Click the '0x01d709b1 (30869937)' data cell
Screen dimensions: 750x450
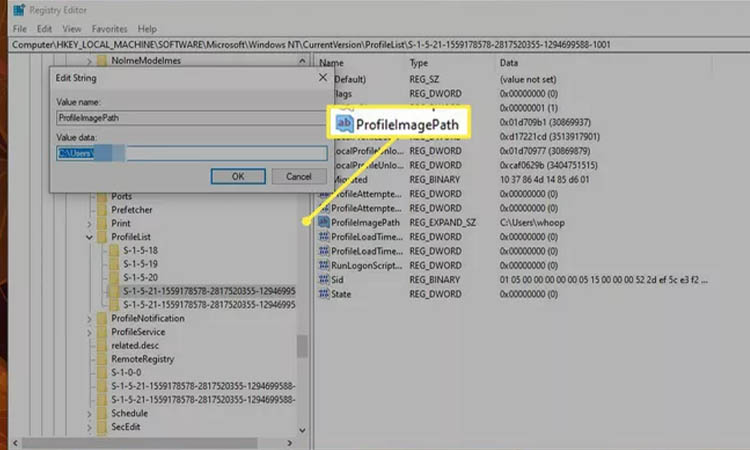[x=545, y=122]
